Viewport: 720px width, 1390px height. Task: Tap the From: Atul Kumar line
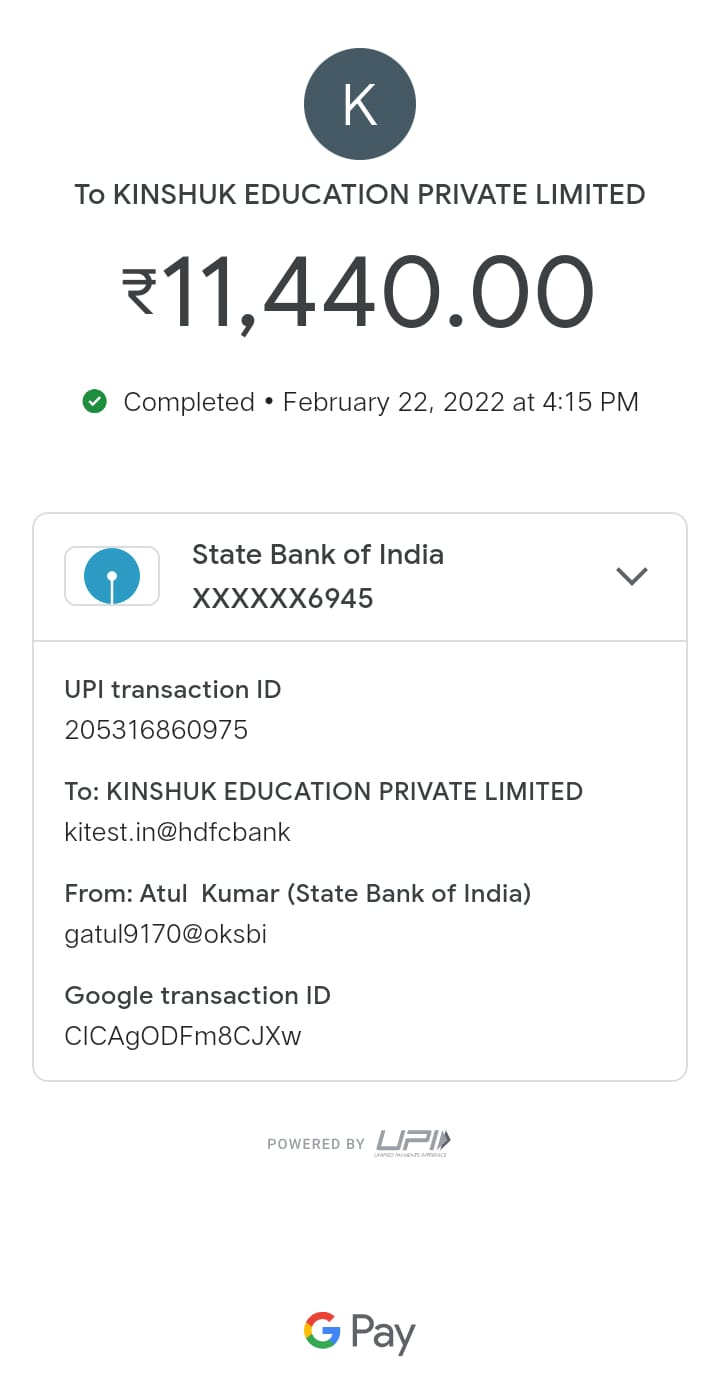[x=297, y=893]
